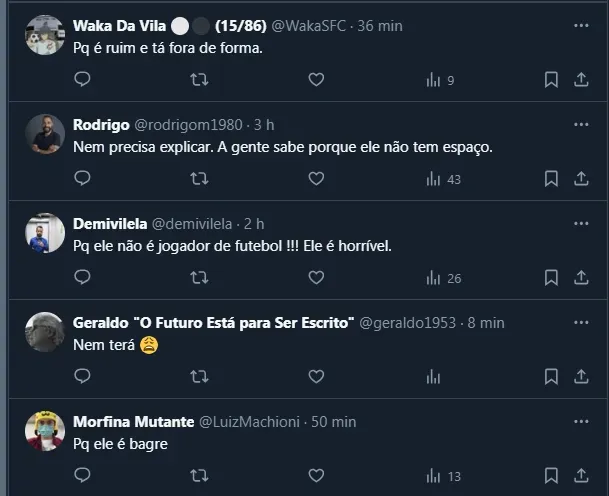The image size is (609, 496).
Task: Reply to Waka Da Vila's tweet
Action: (82, 80)
